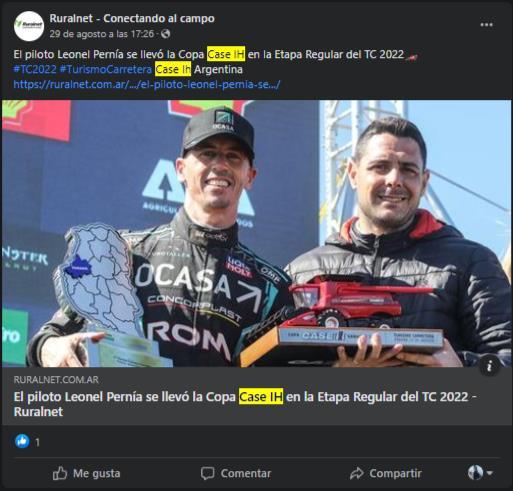
Task: Open the podium photo of Leonel Pernía
Action: [x=256, y=233]
